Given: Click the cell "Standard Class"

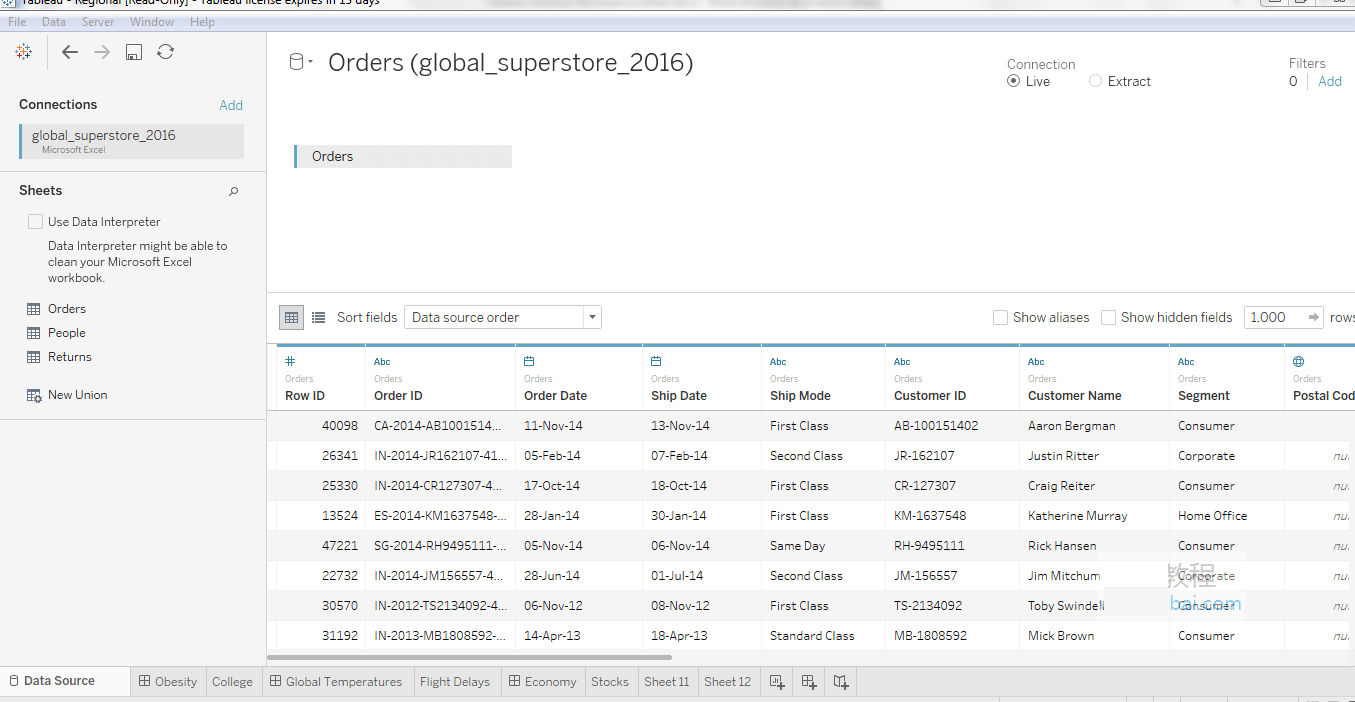Looking at the screenshot, I should pos(812,636).
